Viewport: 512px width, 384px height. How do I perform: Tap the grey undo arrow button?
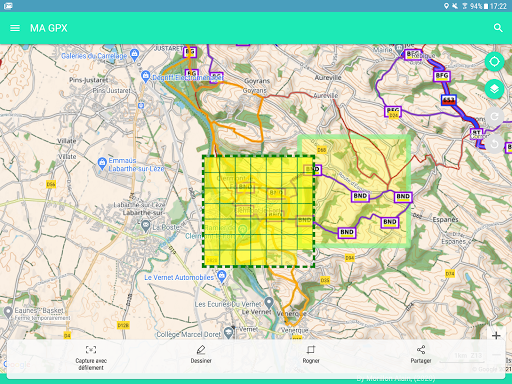(494, 144)
